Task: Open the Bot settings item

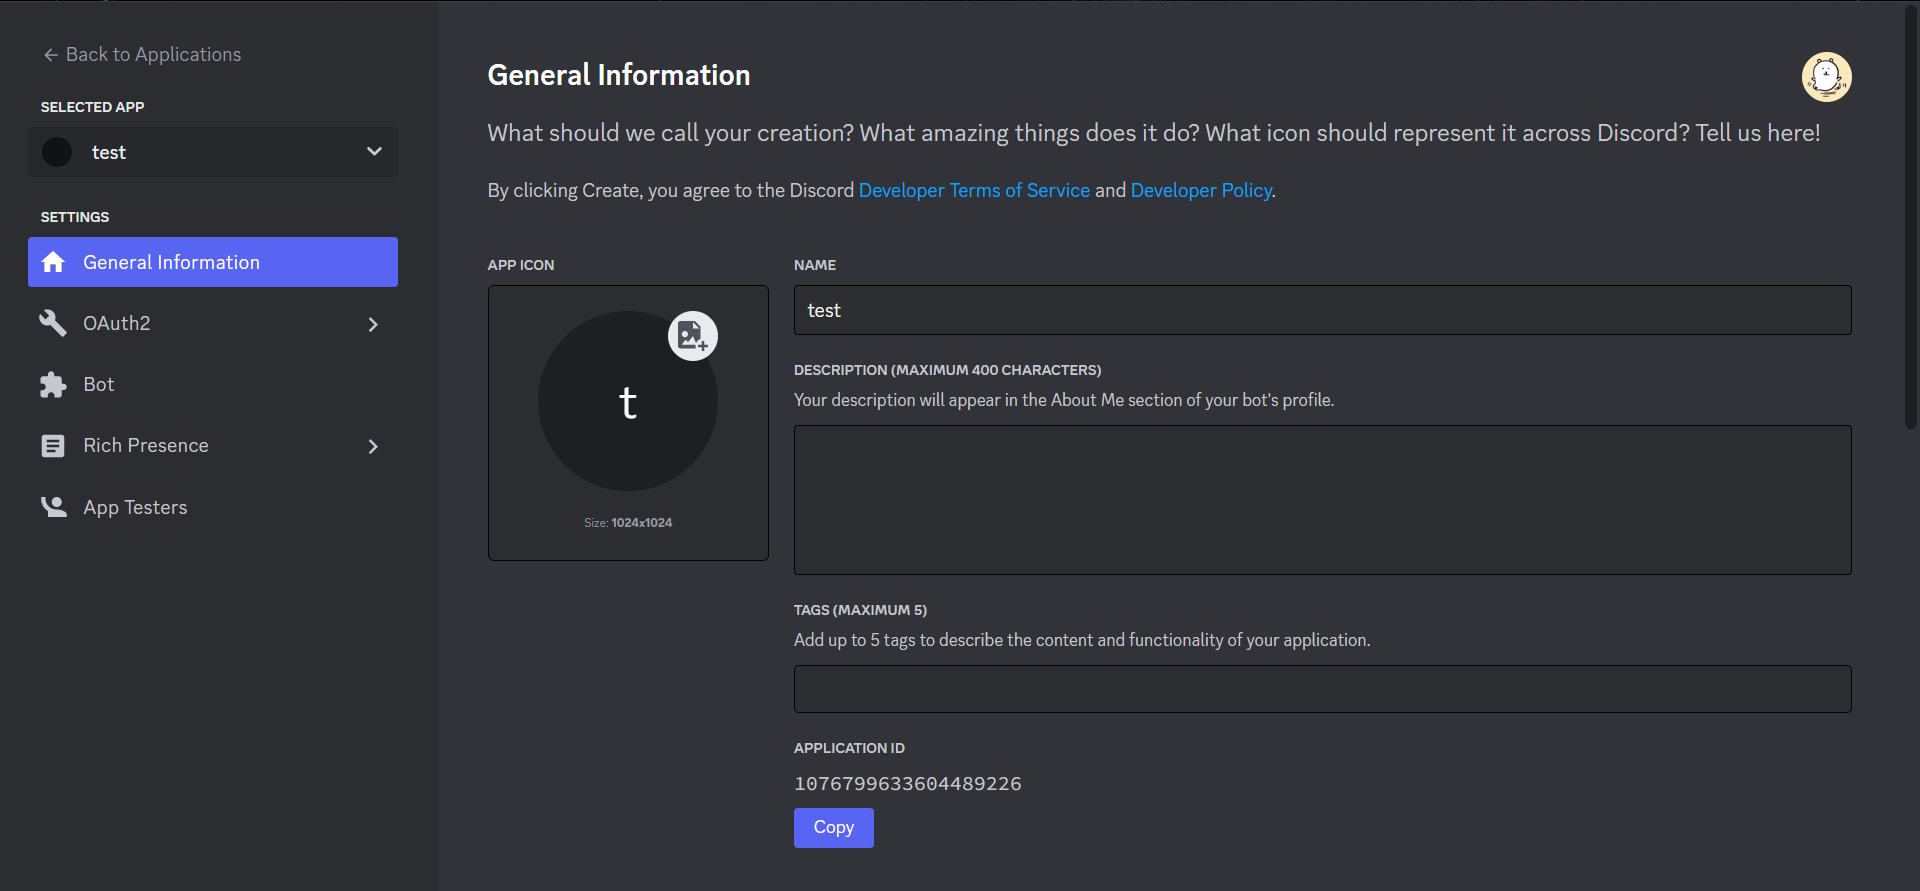Action: pyautogui.click(x=213, y=385)
